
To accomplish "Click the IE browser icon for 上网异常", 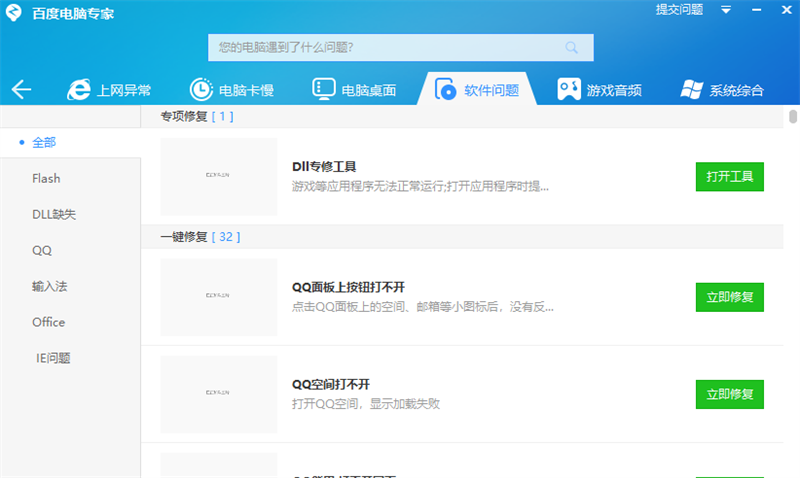I will coord(79,89).
